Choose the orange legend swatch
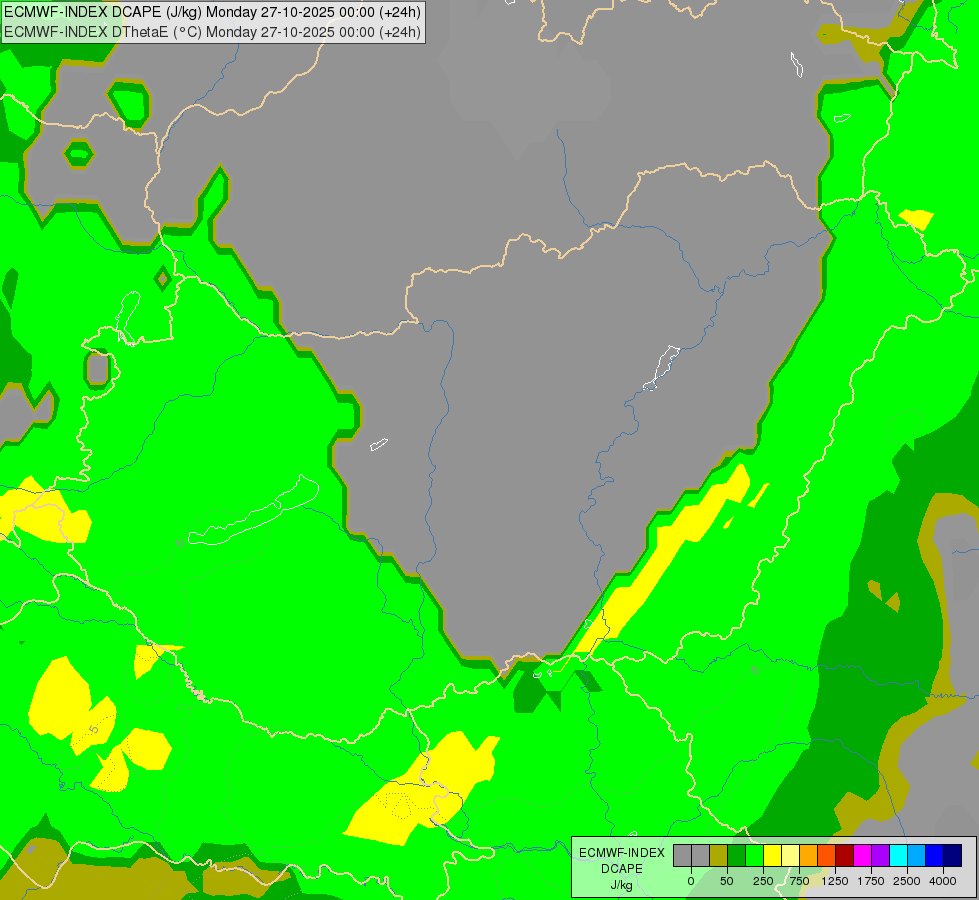 click(x=809, y=855)
